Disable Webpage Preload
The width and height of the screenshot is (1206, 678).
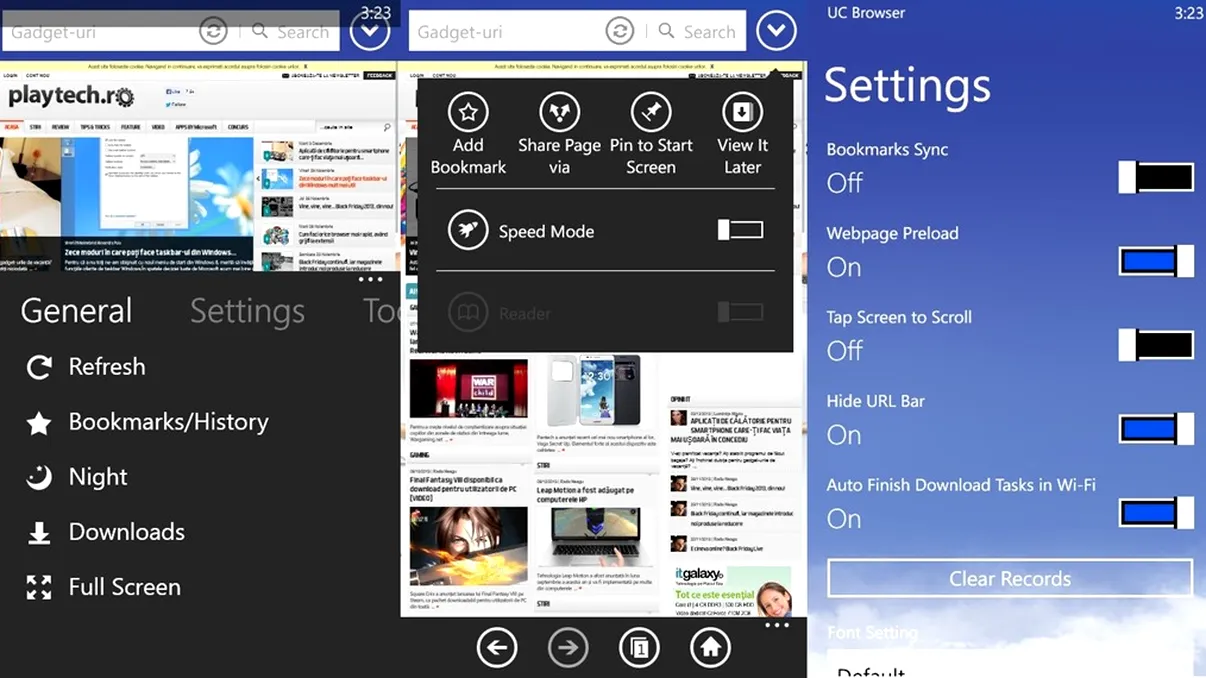[x=1156, y=261]
